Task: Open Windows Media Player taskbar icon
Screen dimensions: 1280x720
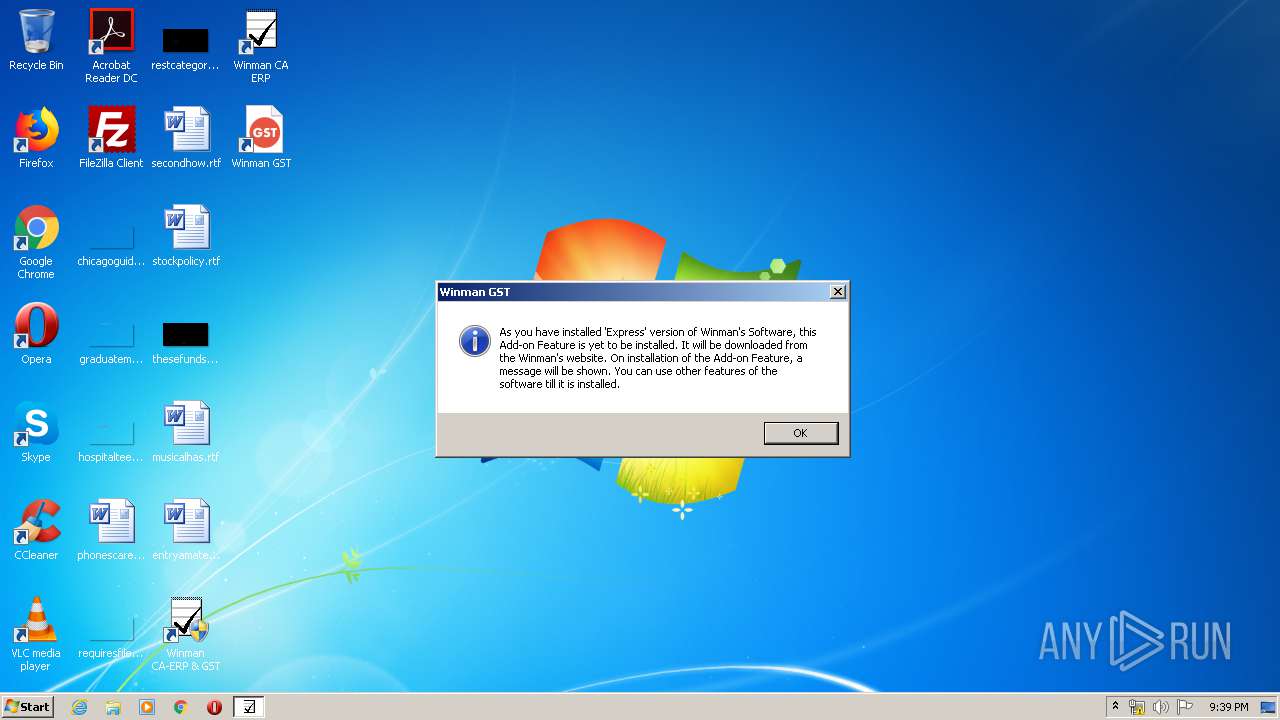Action: [147, 707]
